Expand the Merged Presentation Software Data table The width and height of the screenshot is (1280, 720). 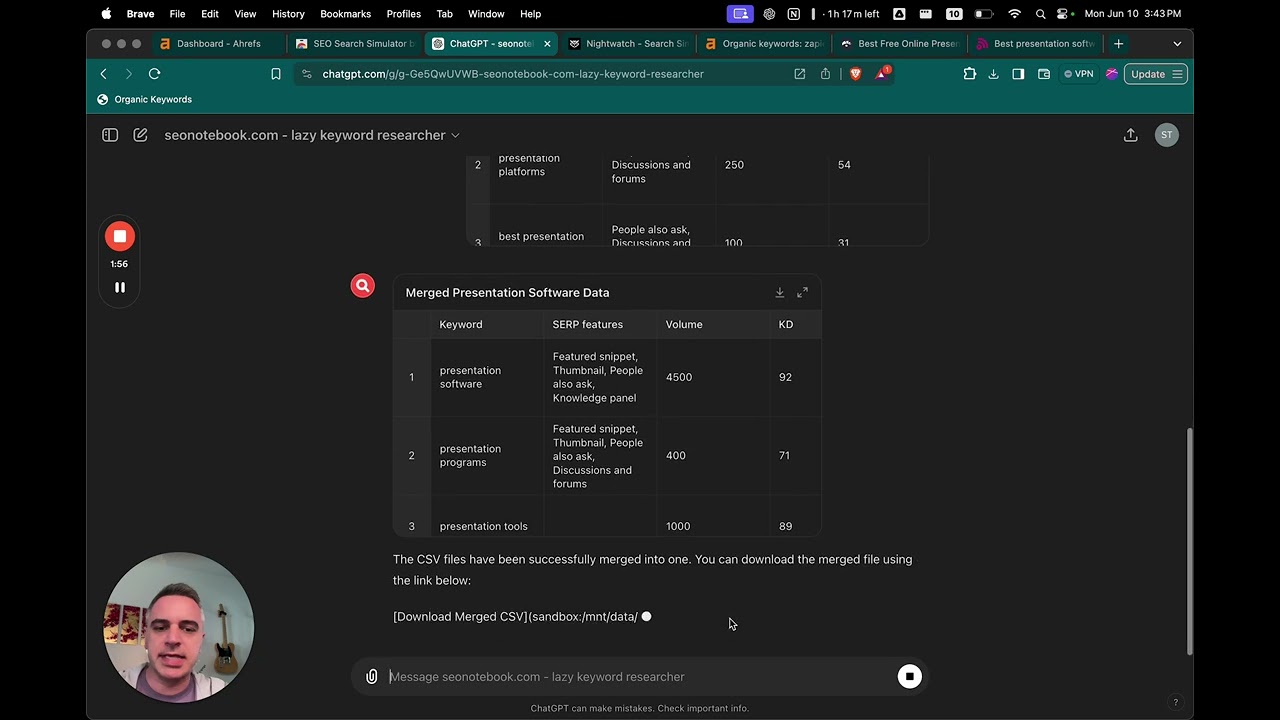click(802, 292)
